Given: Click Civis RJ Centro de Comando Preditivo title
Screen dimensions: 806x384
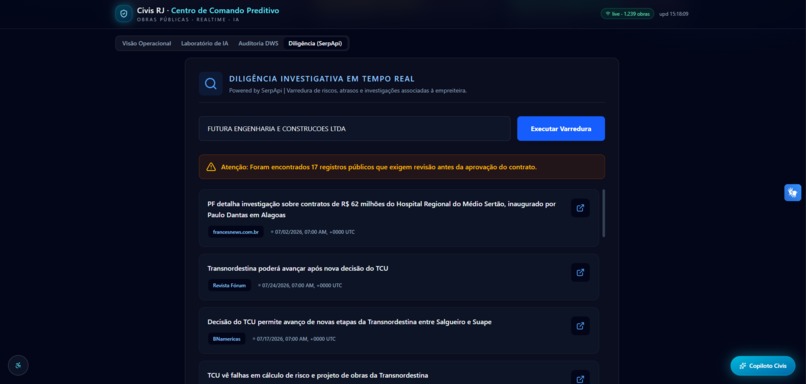Looking at the screenshot, I should (208, 10).
